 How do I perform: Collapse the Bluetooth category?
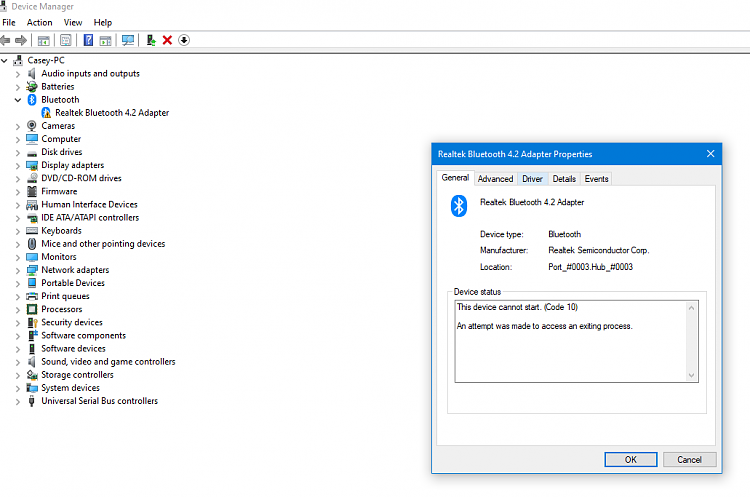(x=18, y=100)
